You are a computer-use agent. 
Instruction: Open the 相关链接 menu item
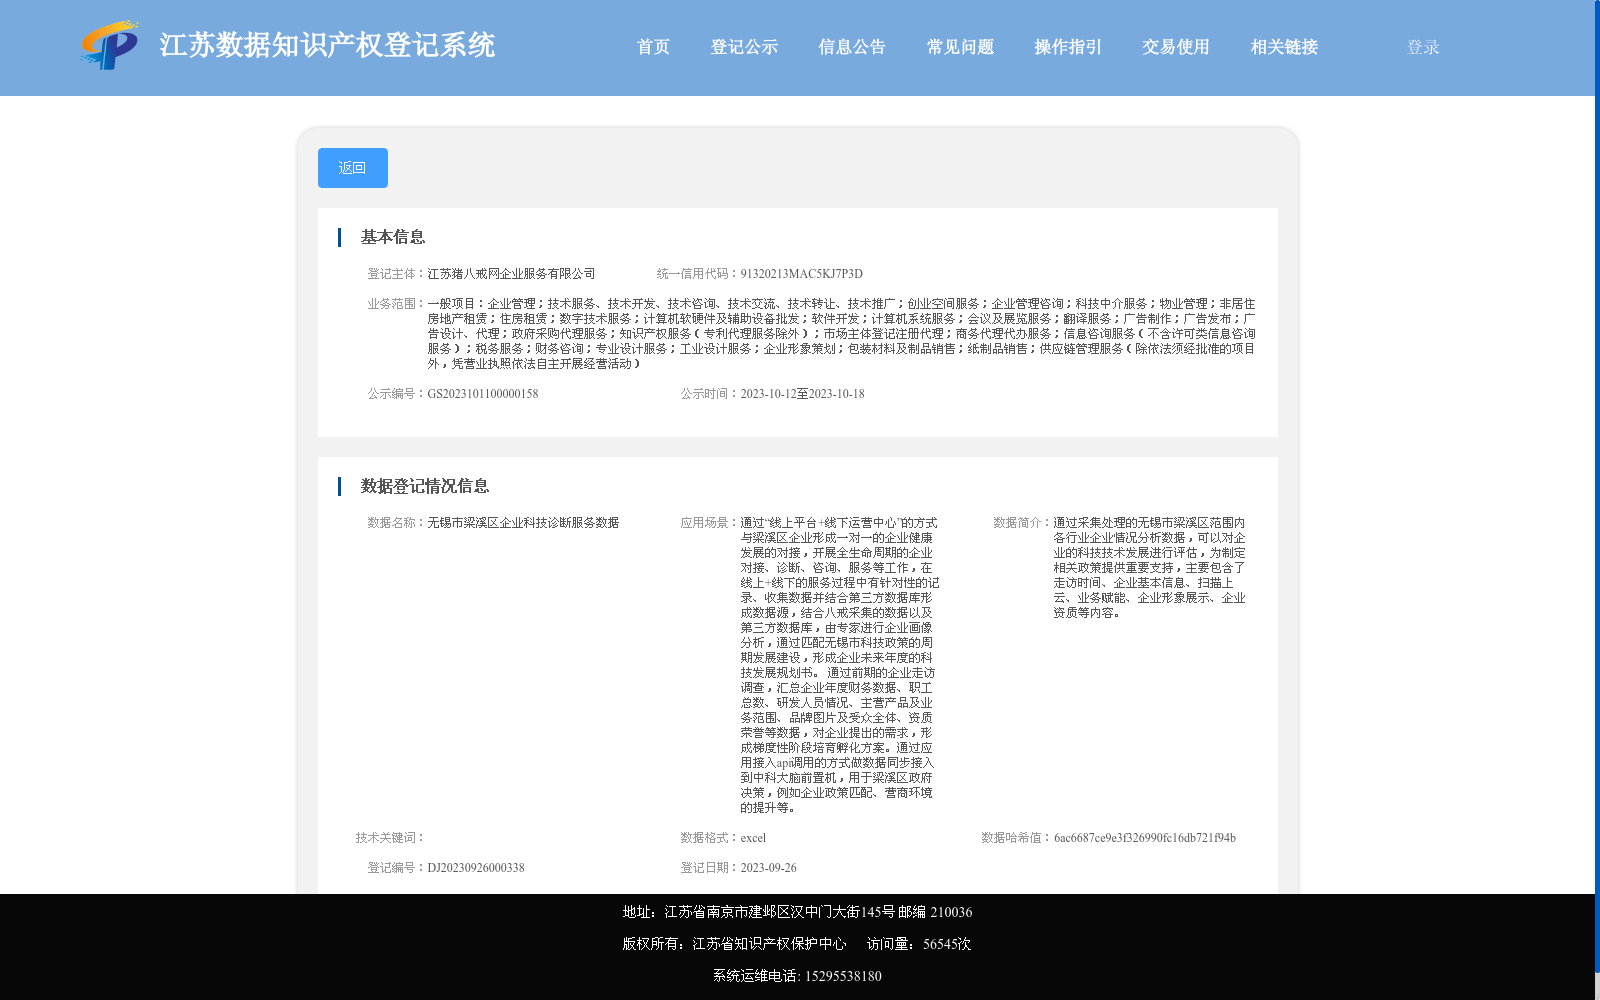pyautogui.click(x=1284, y=47)
